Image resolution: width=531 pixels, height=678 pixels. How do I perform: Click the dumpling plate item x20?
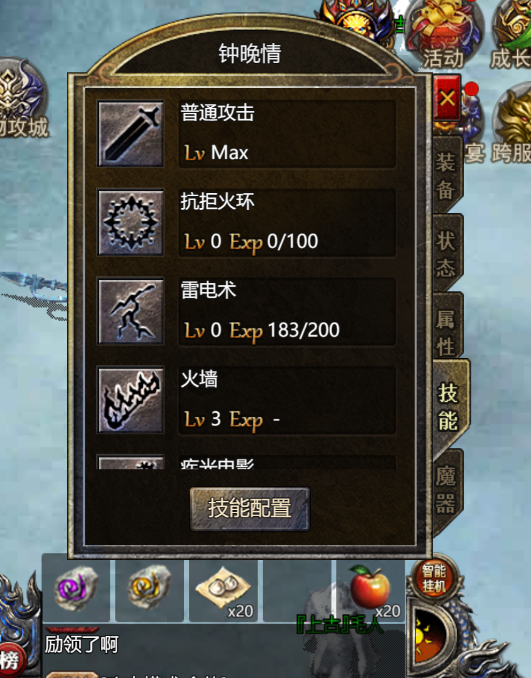223,590
